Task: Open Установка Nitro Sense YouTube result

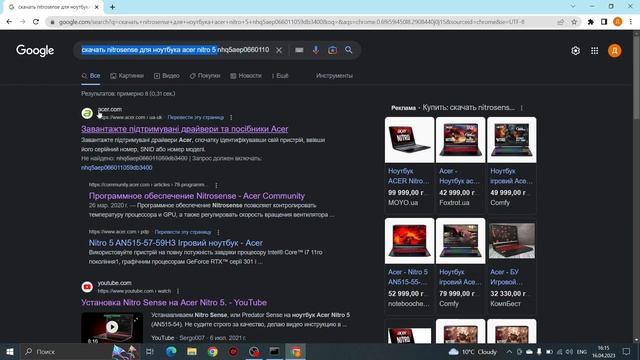Action: 174,302
